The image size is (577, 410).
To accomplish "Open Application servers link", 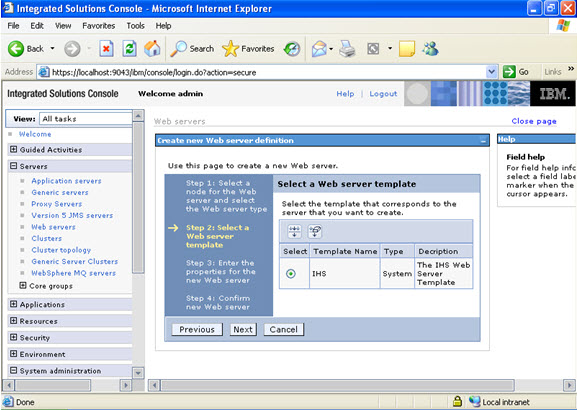I will pos(66,181).
